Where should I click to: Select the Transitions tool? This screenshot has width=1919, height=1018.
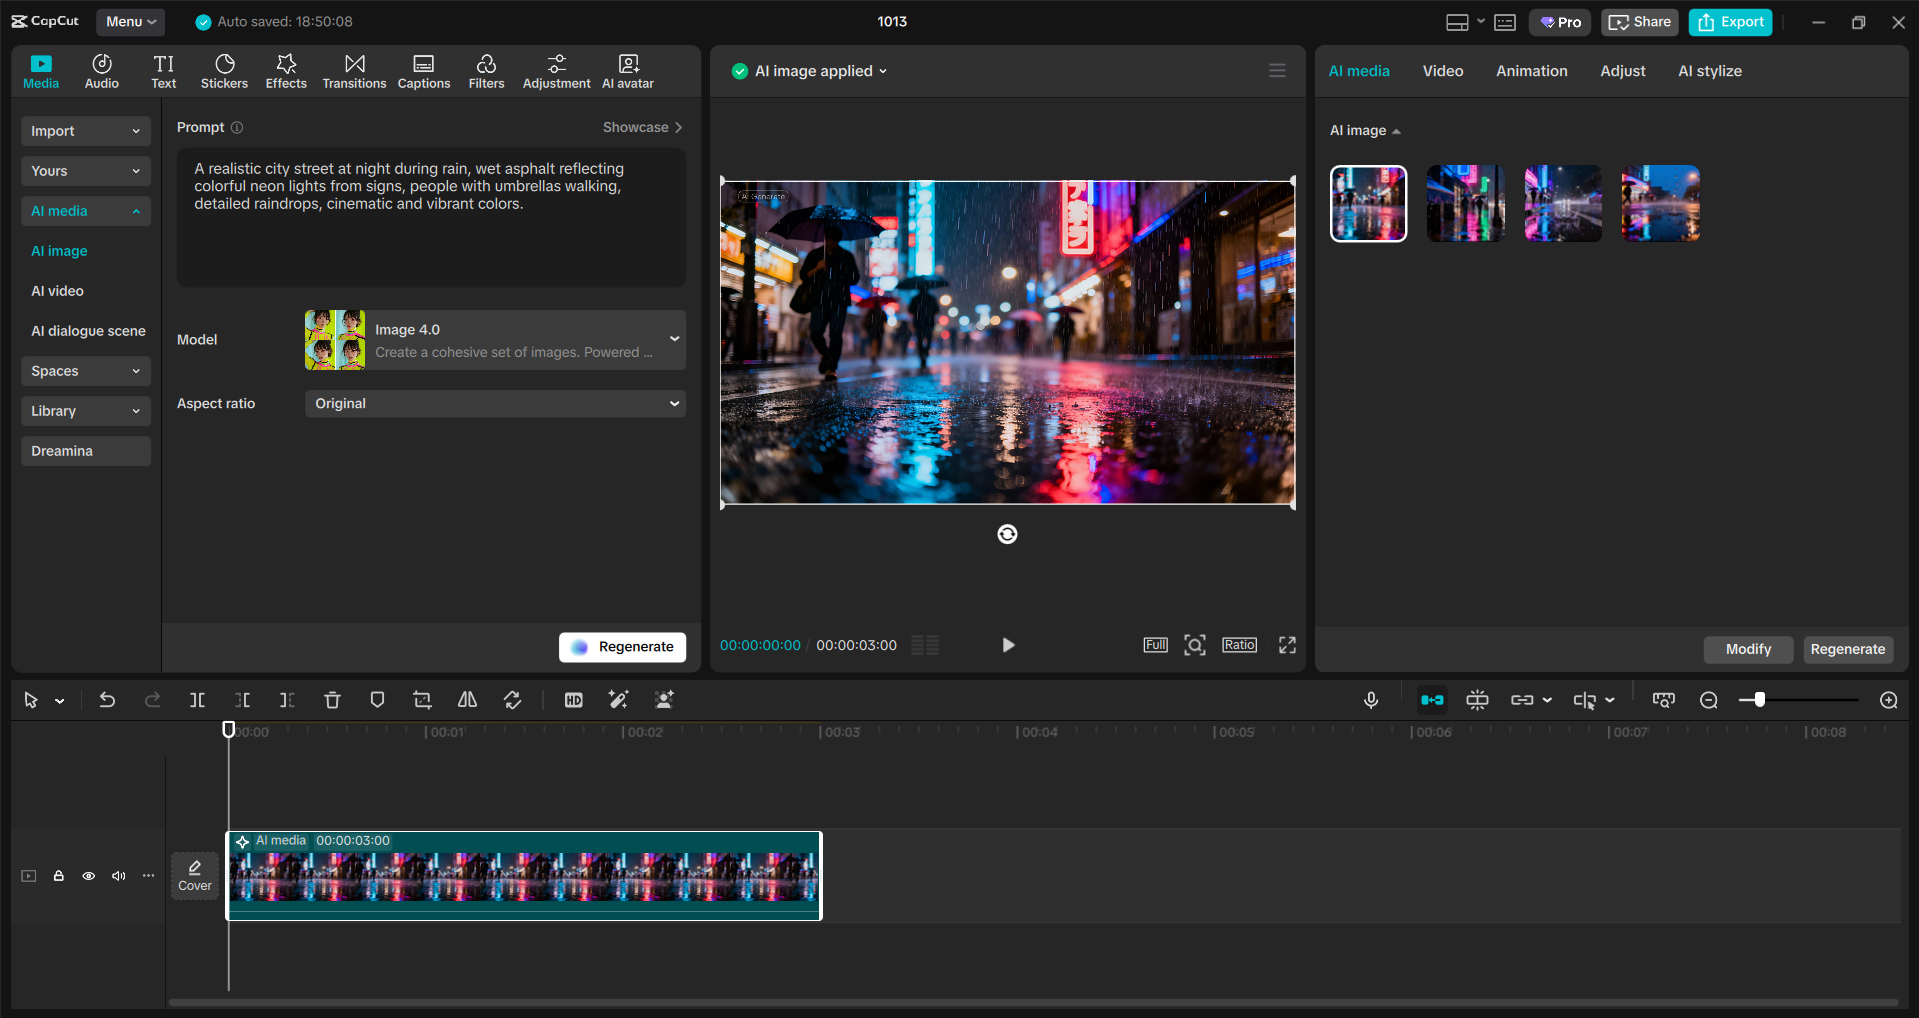354,70
